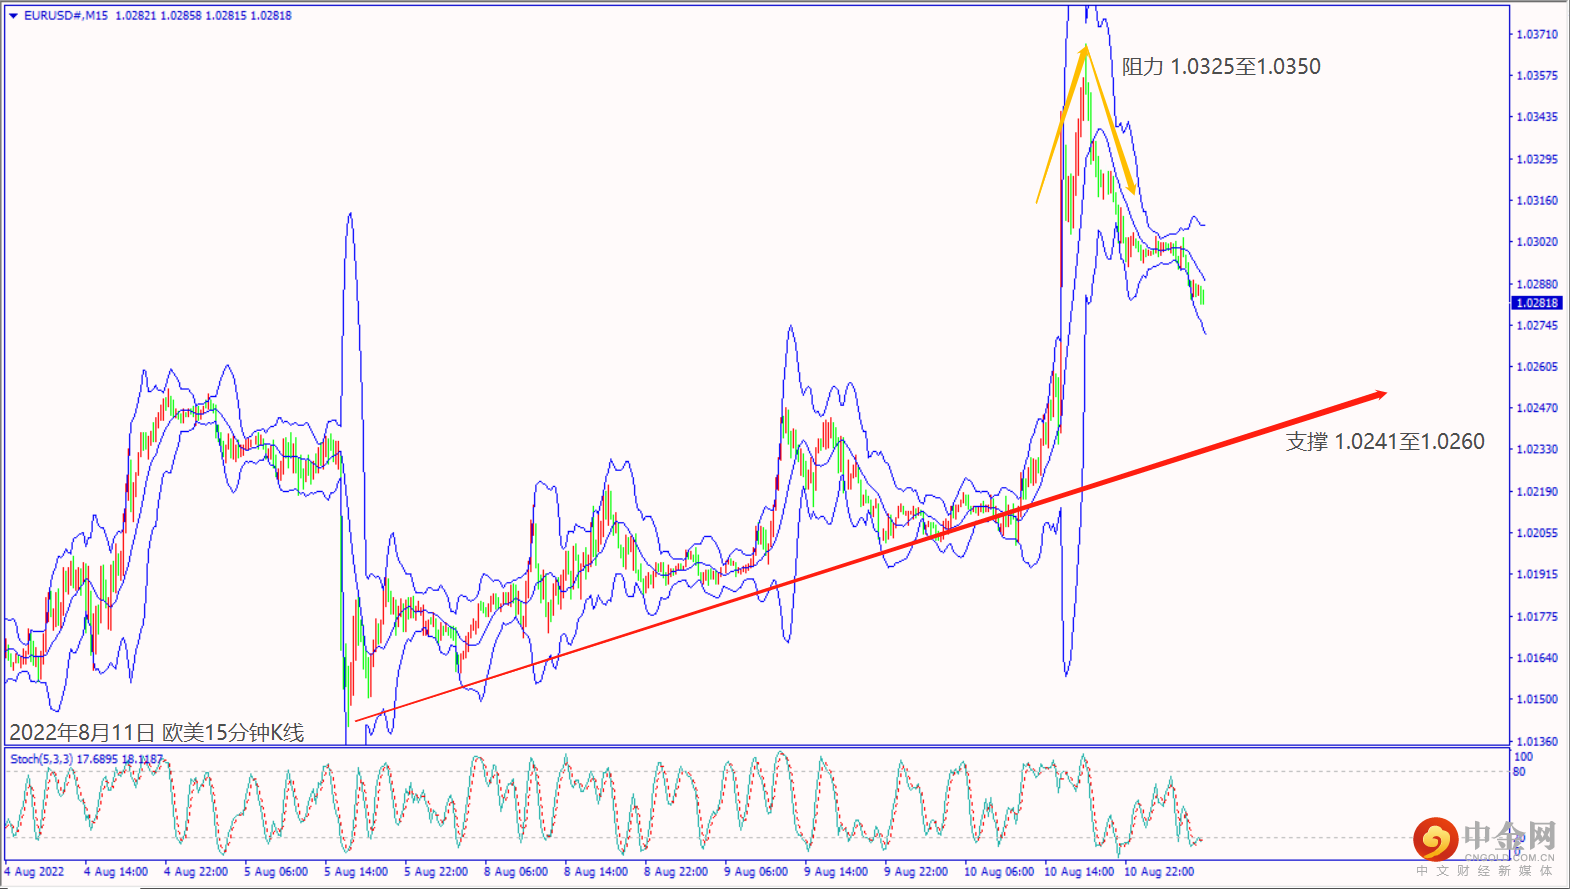
Task: Click price level 1.01500 on the axis
Action: tap(1537, 700)
